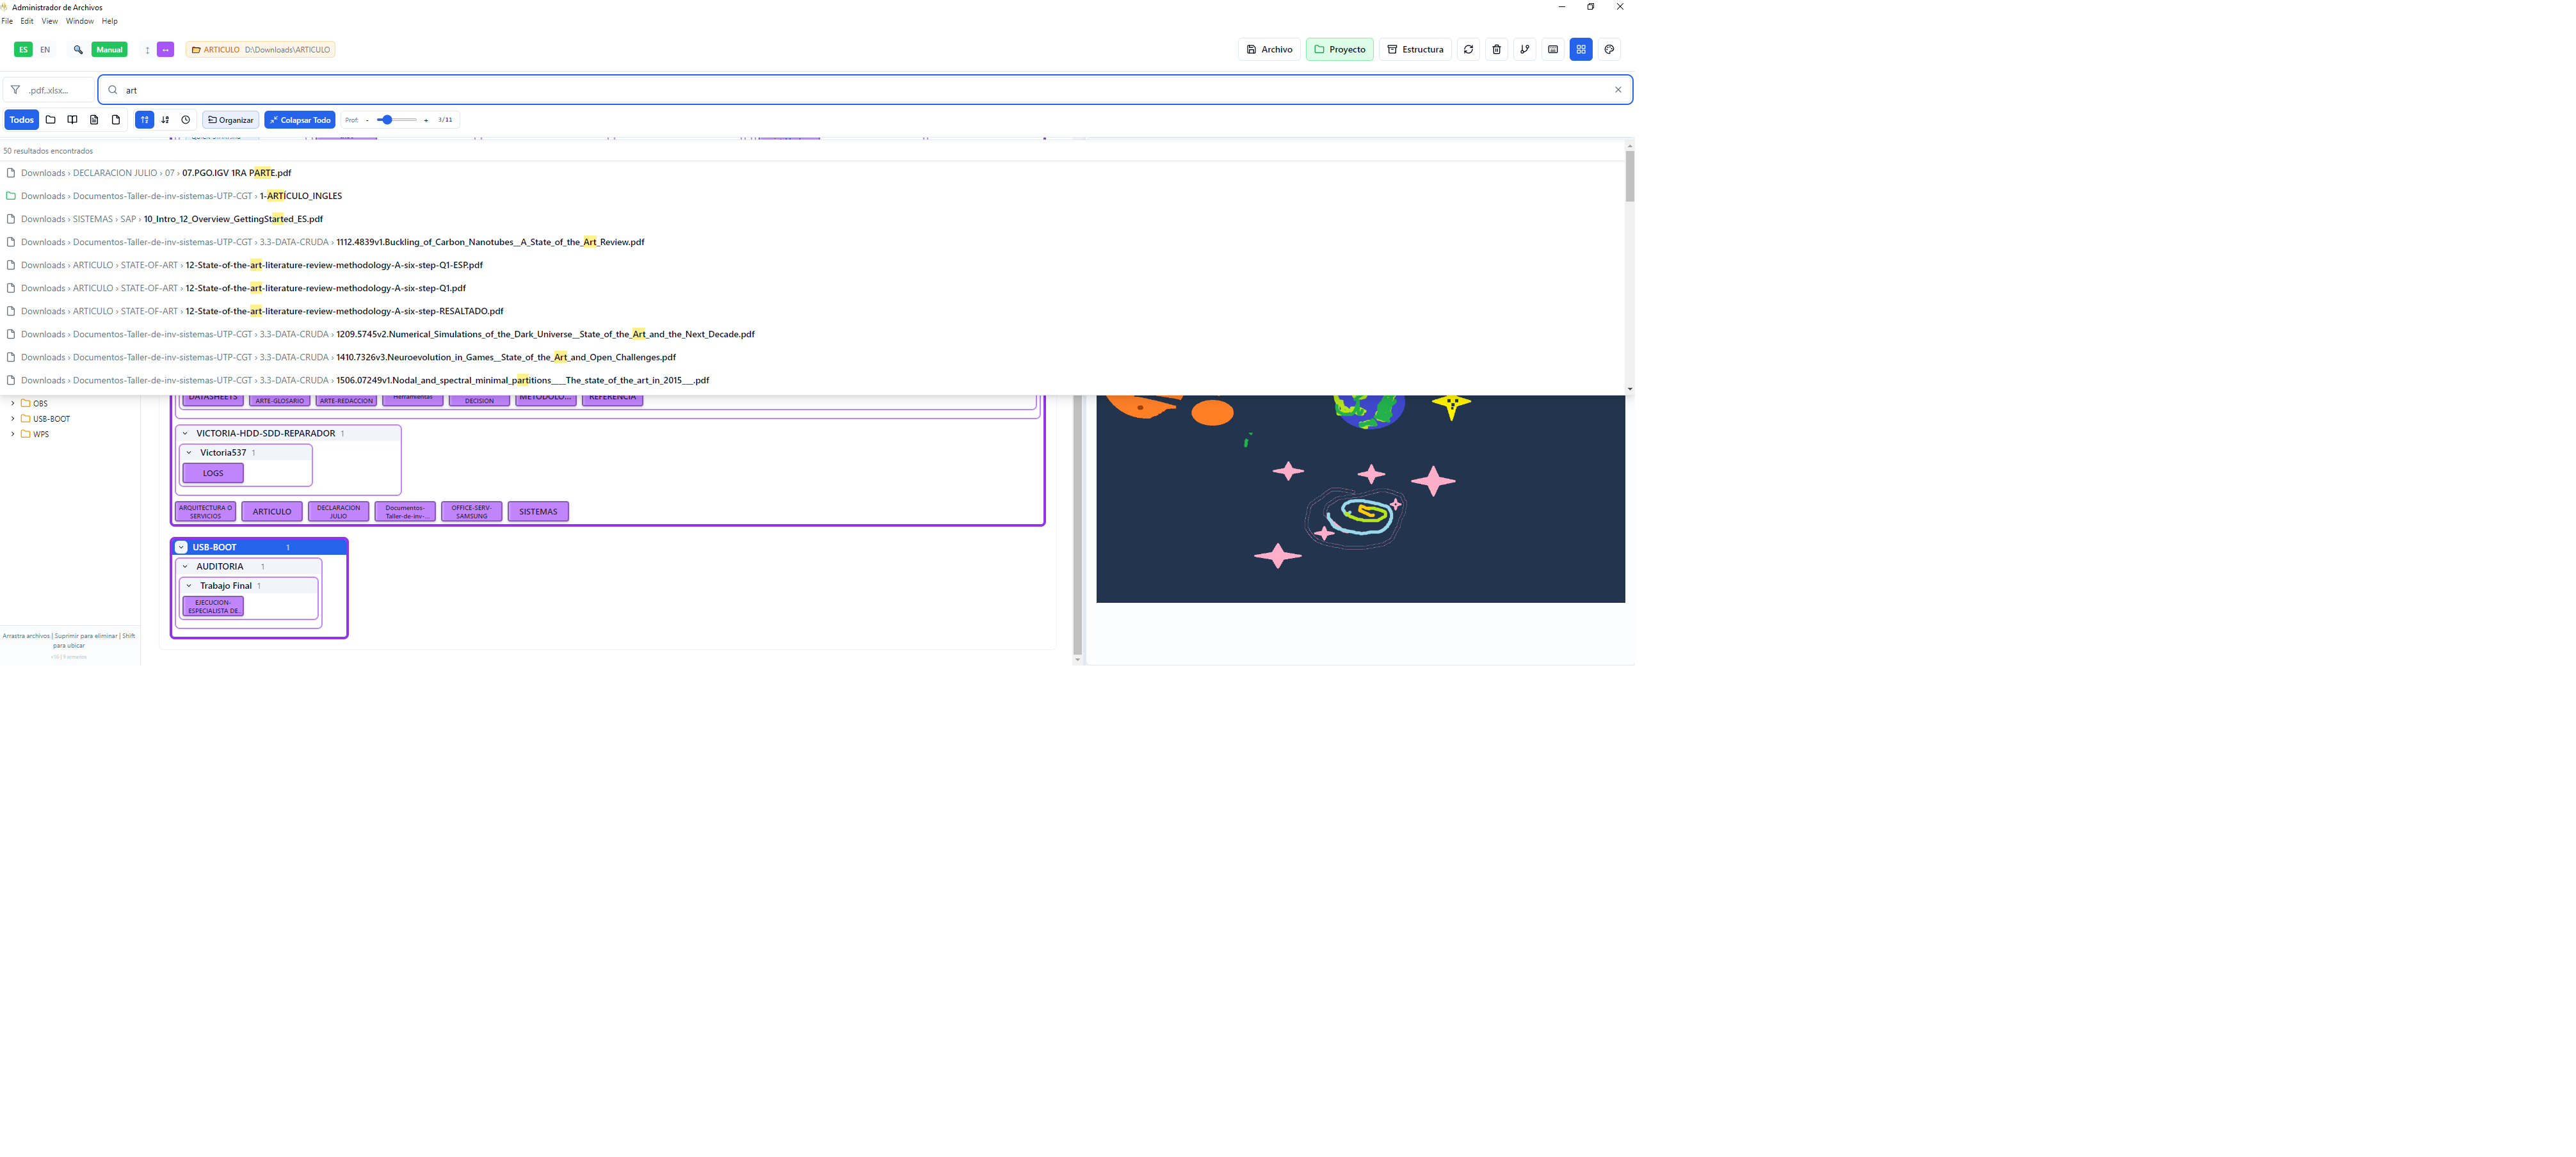Click the descending sort icon
Image resolution: width=2576 pixels, height=1157 pixels.
click(165, 120)
